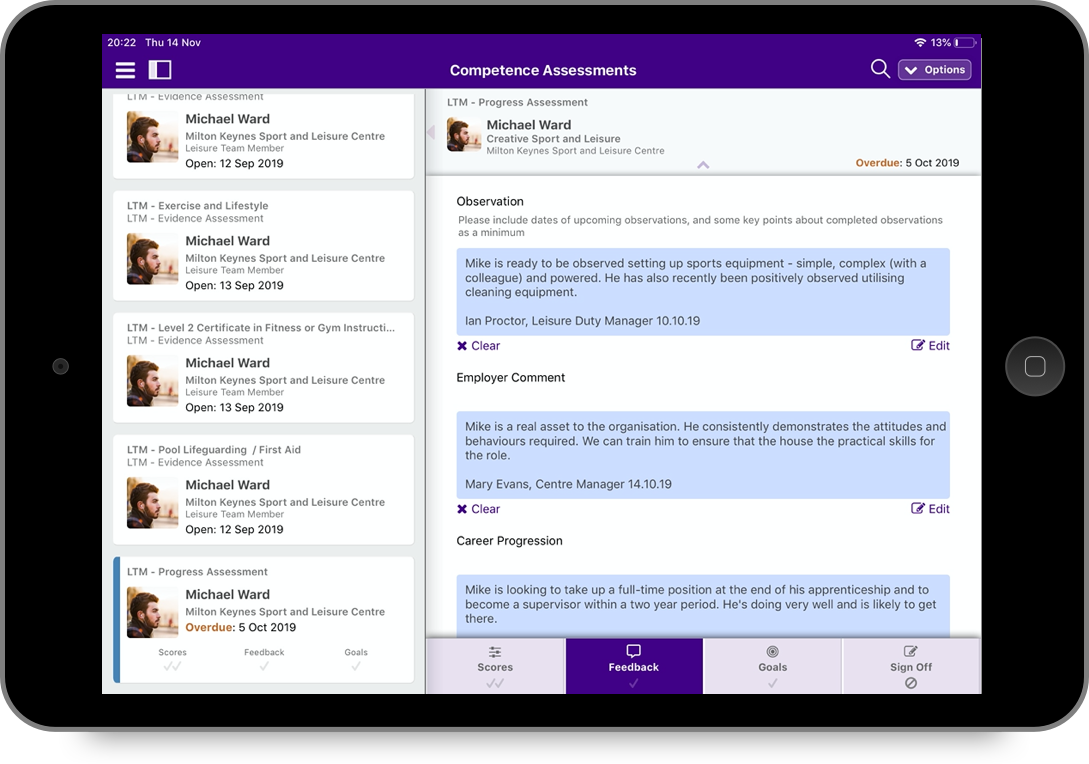Select Michael Ward's photo in Exercise and Lifestyle card
The image size is (1089, 764).
152,259
